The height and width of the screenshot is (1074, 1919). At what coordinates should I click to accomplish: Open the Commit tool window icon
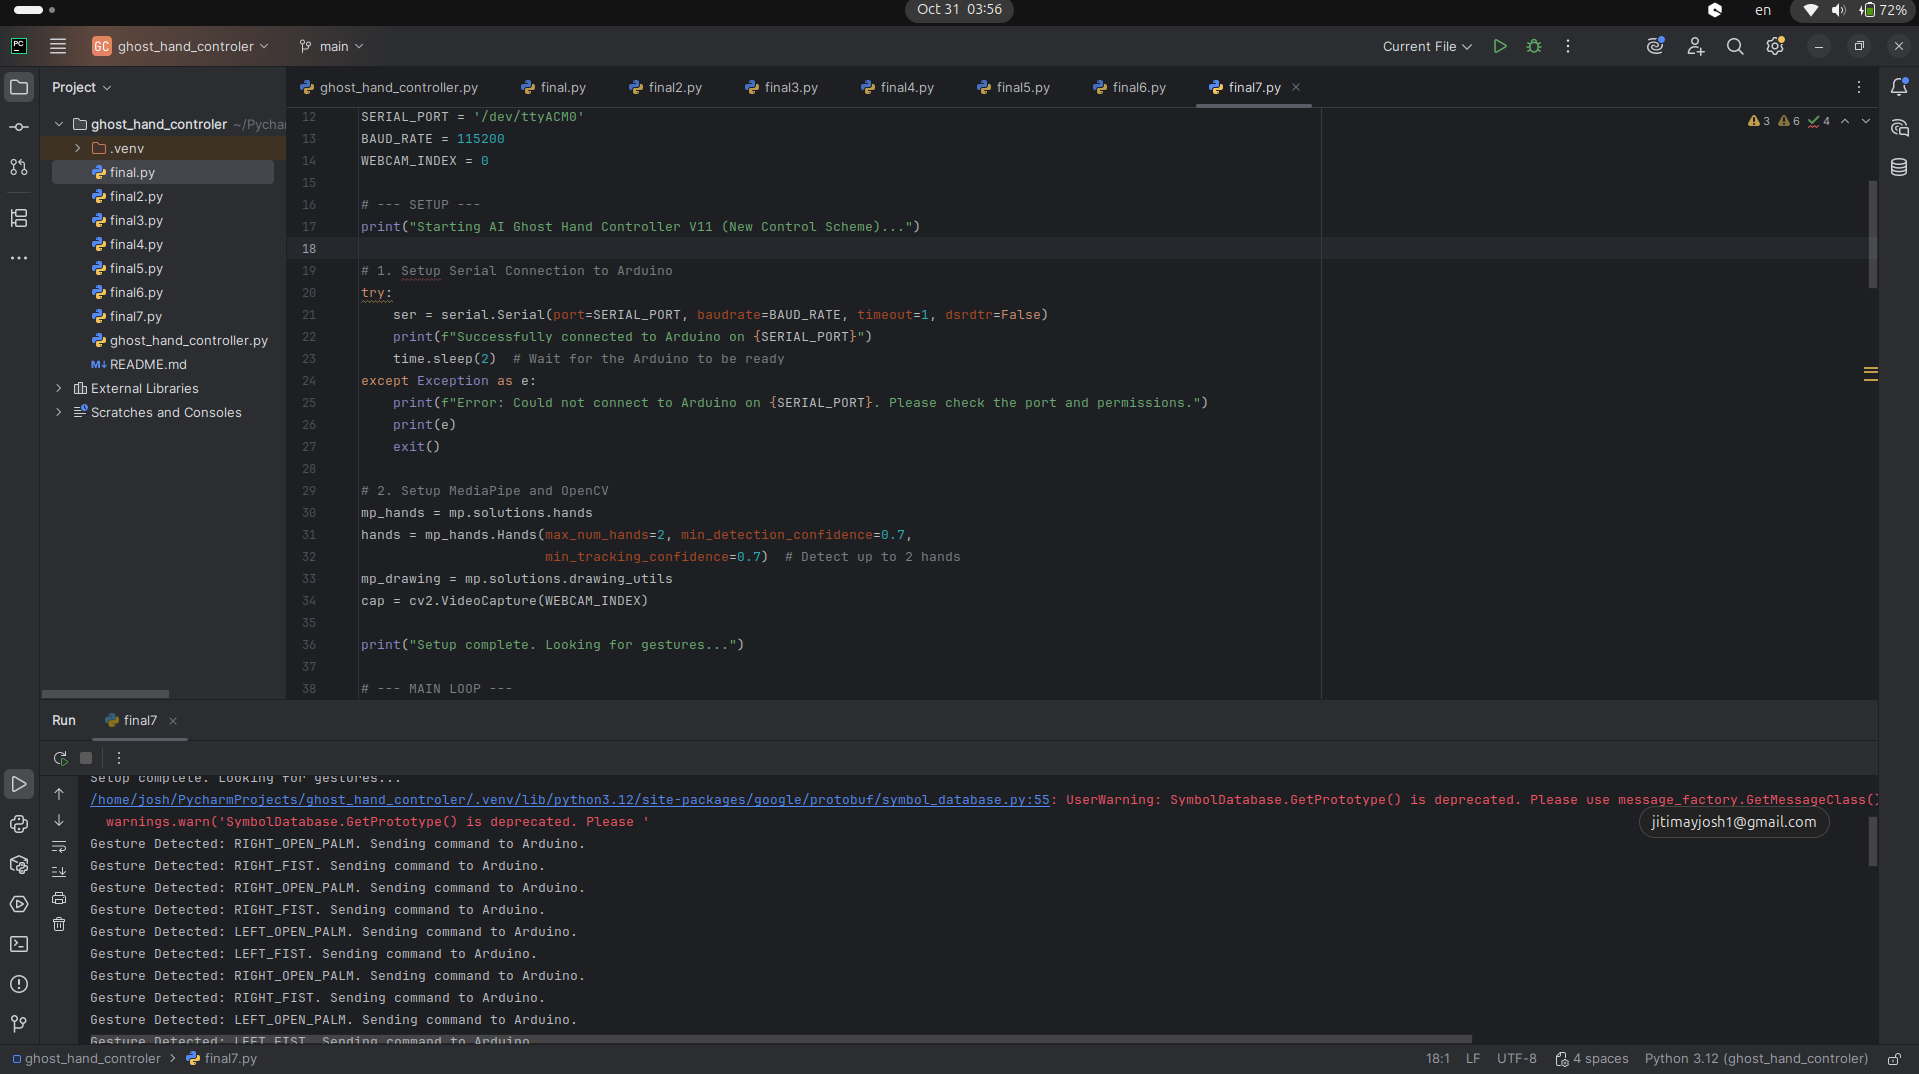point(19,127)
